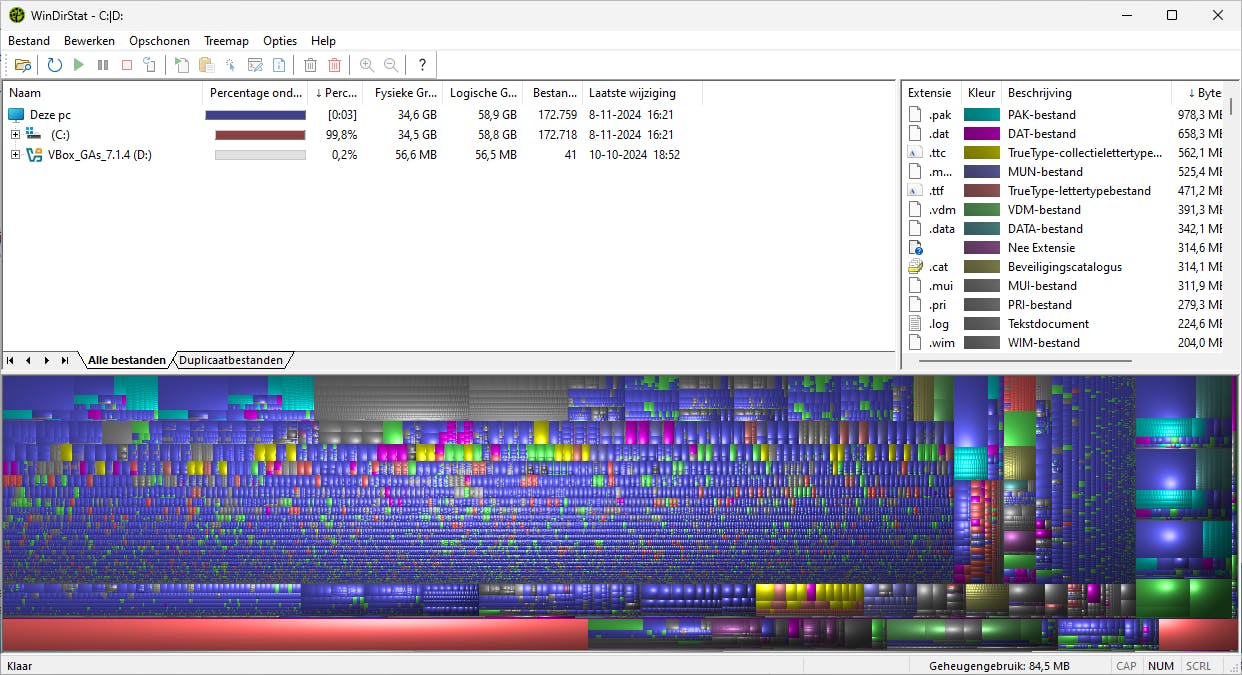Click the gray recycle bin delete icon
1242x675 pixels.
[310, 65]
